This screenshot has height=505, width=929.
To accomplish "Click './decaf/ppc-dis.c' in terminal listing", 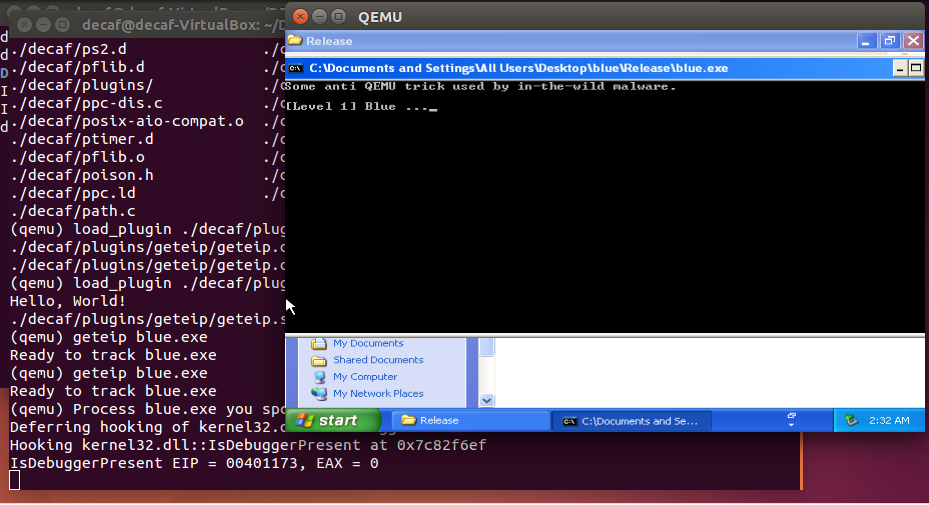I will click(x=87, y=103).
